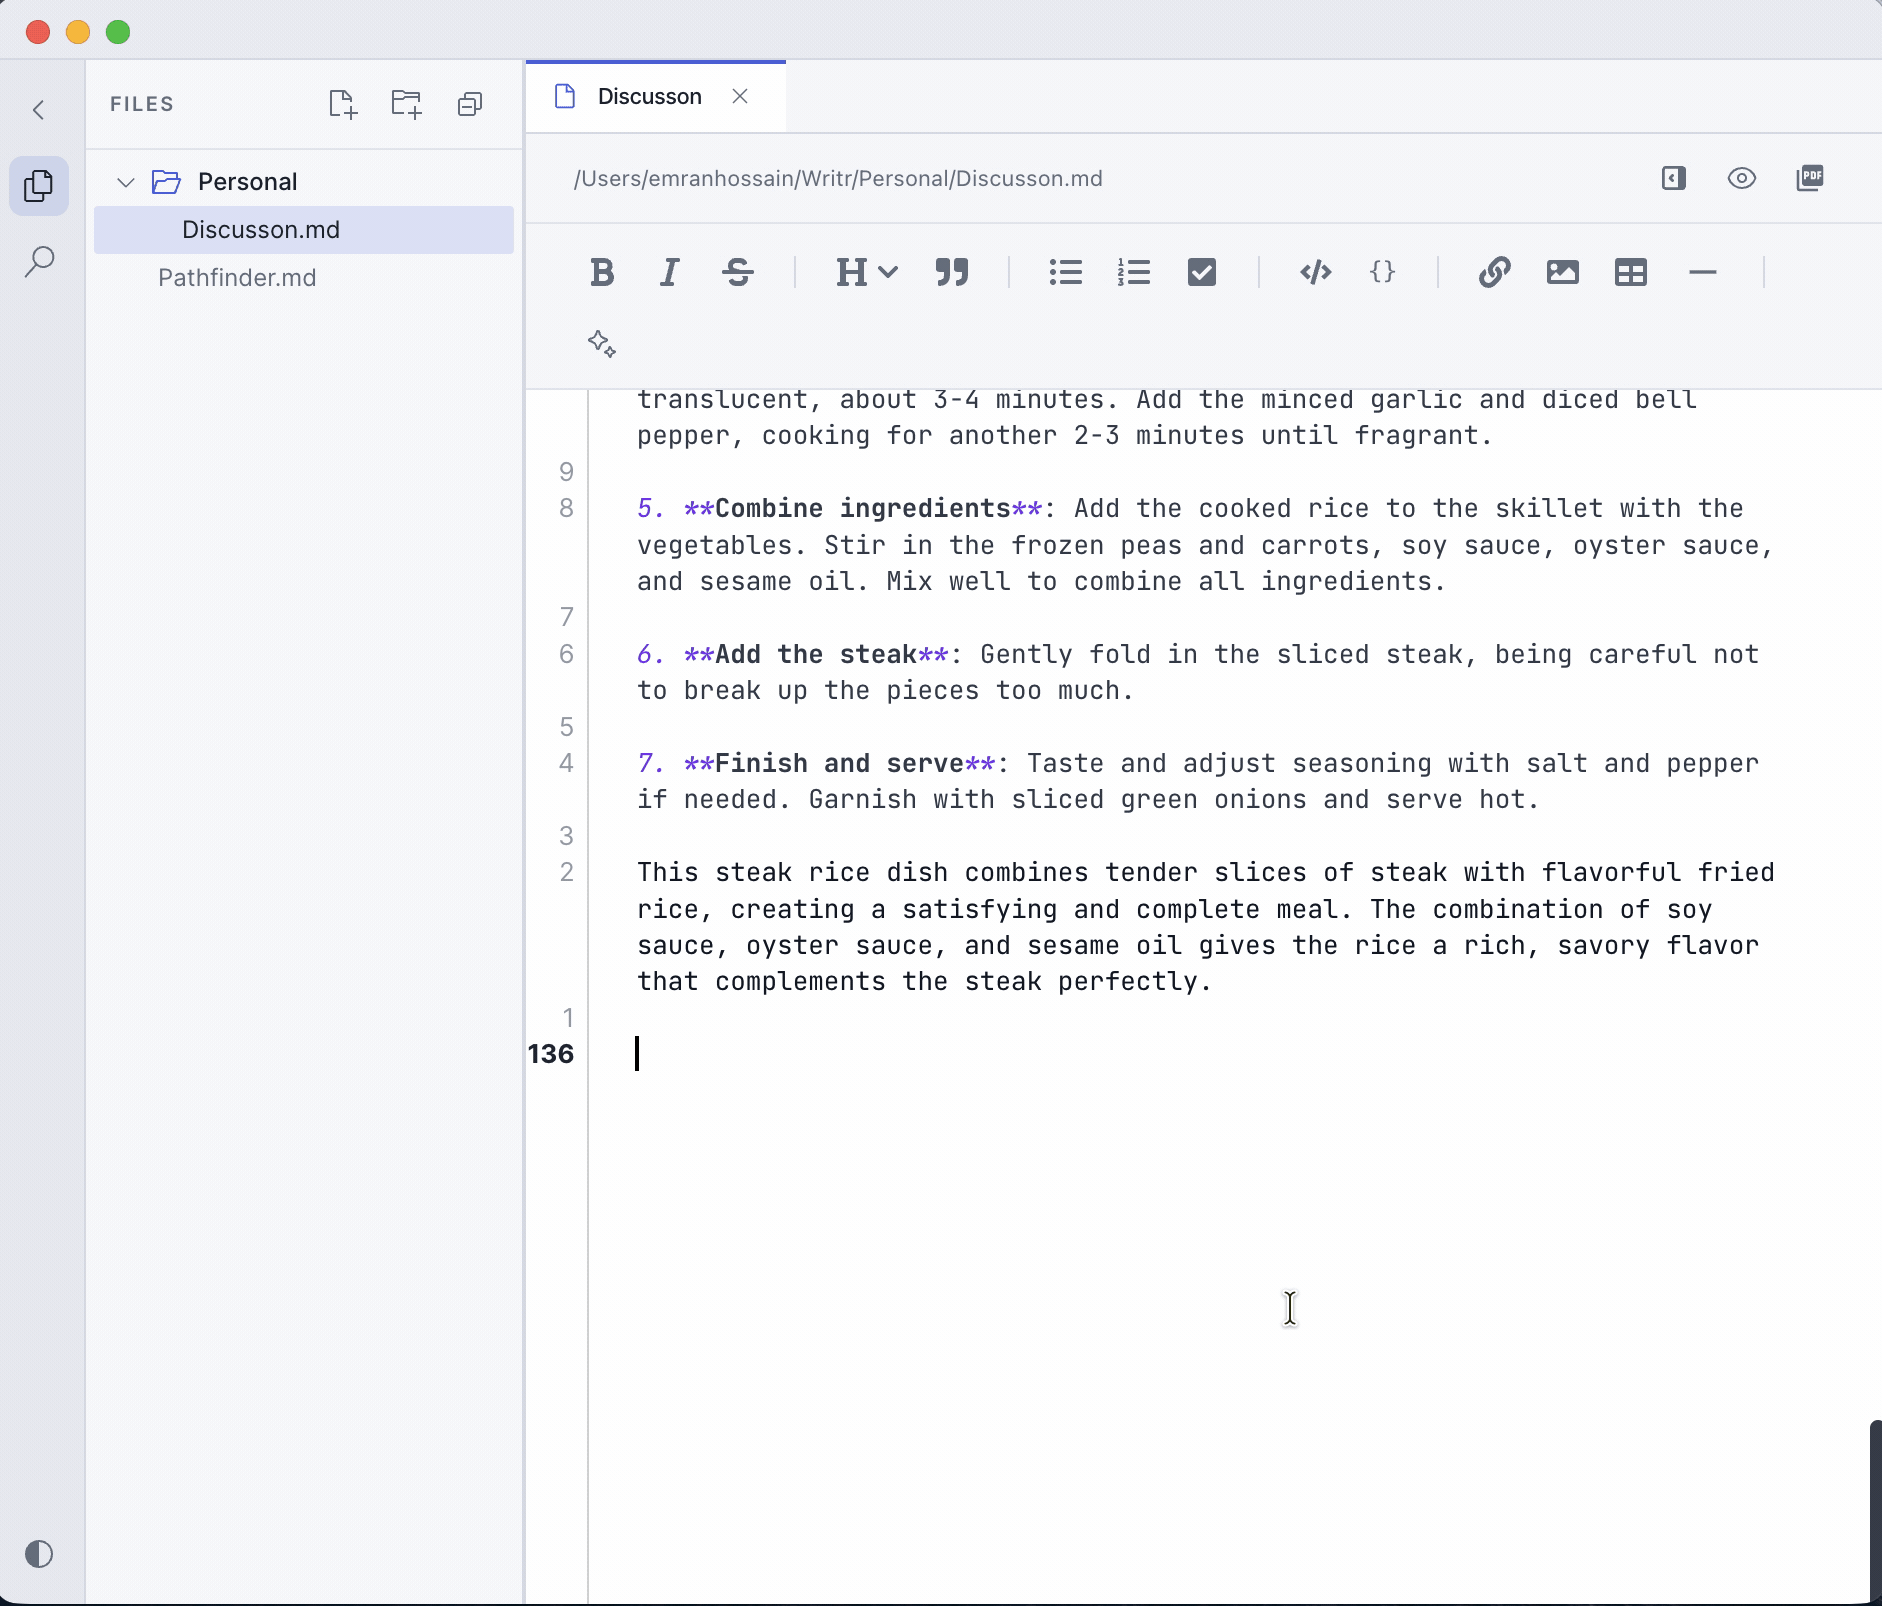
Task: Close the window with red button
Action: pyautogui.click(x=38, y=32)
